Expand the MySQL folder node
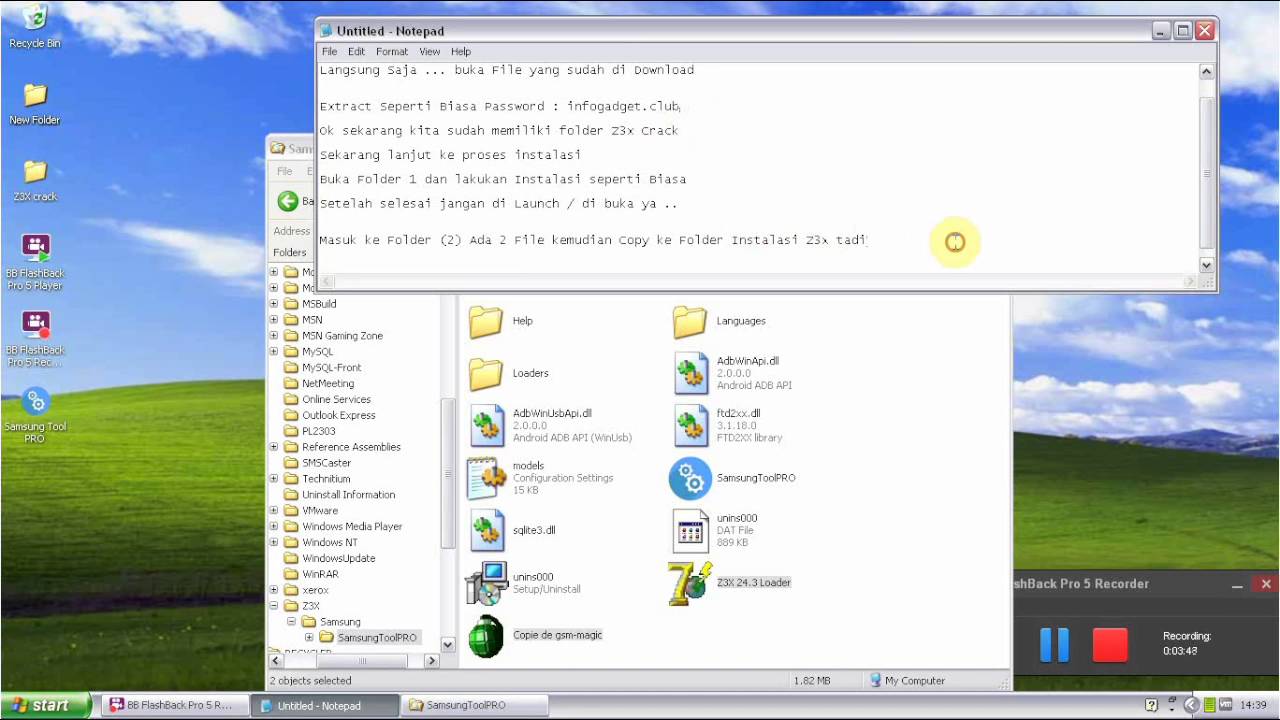Screen dimensions: 1280x720 [x=274, y=352]
